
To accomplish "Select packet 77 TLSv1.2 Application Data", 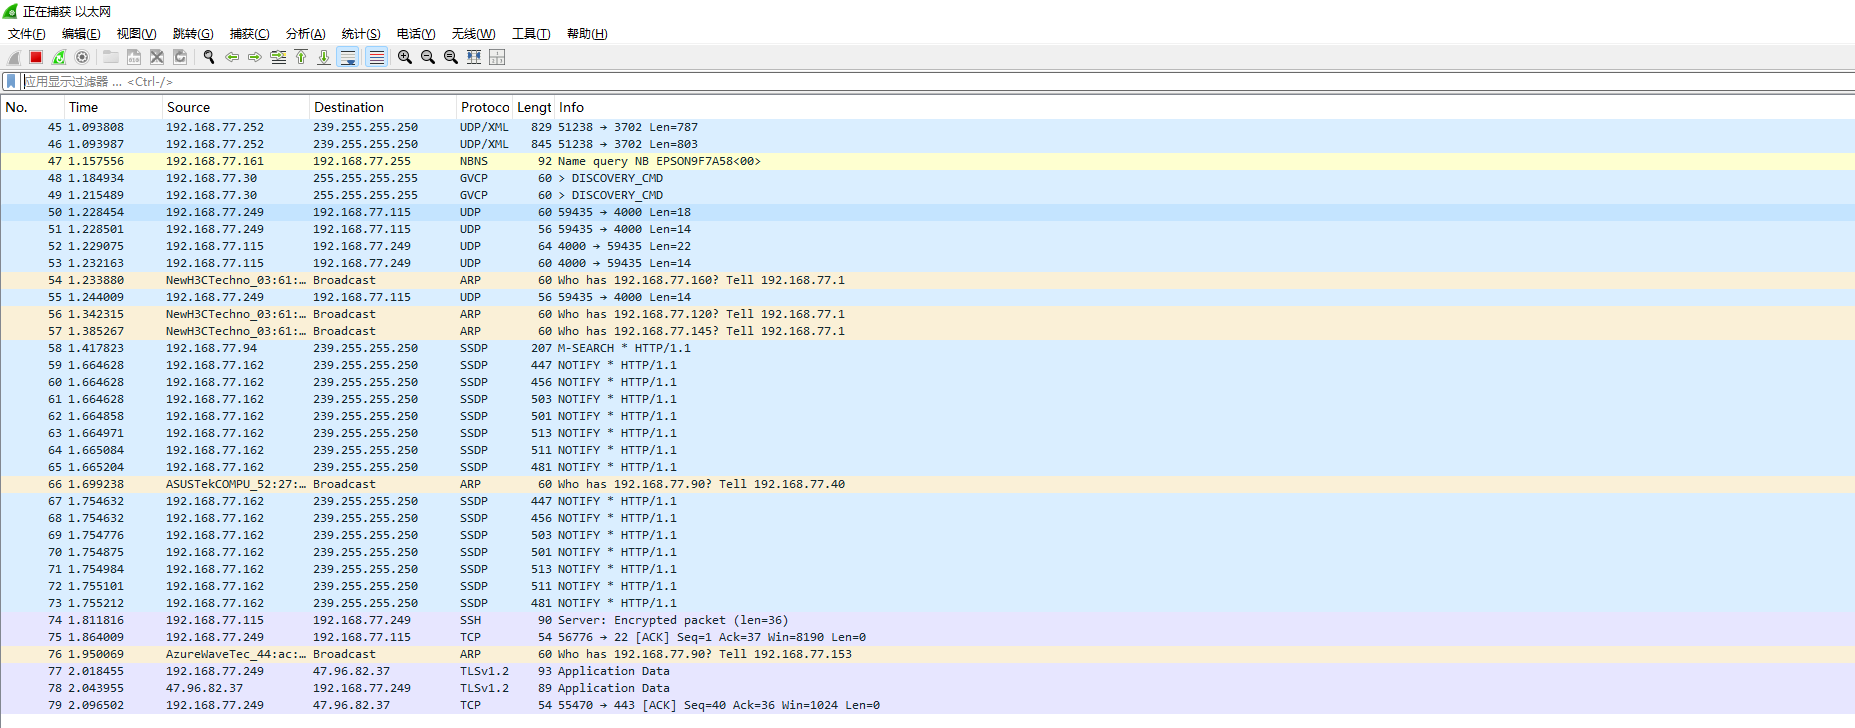I will (x=927, y=671).
